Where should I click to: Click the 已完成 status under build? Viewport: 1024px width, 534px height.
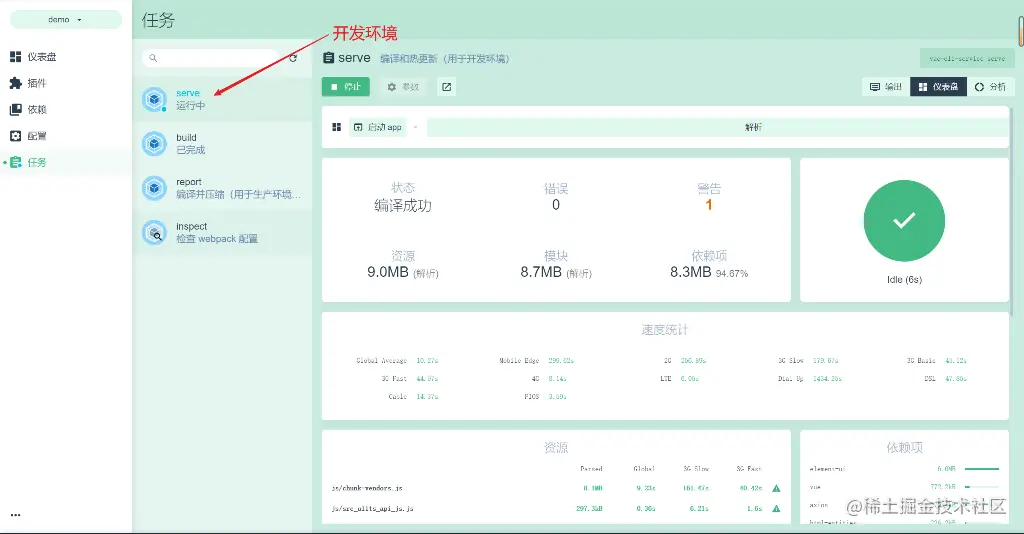coord(191,150)
